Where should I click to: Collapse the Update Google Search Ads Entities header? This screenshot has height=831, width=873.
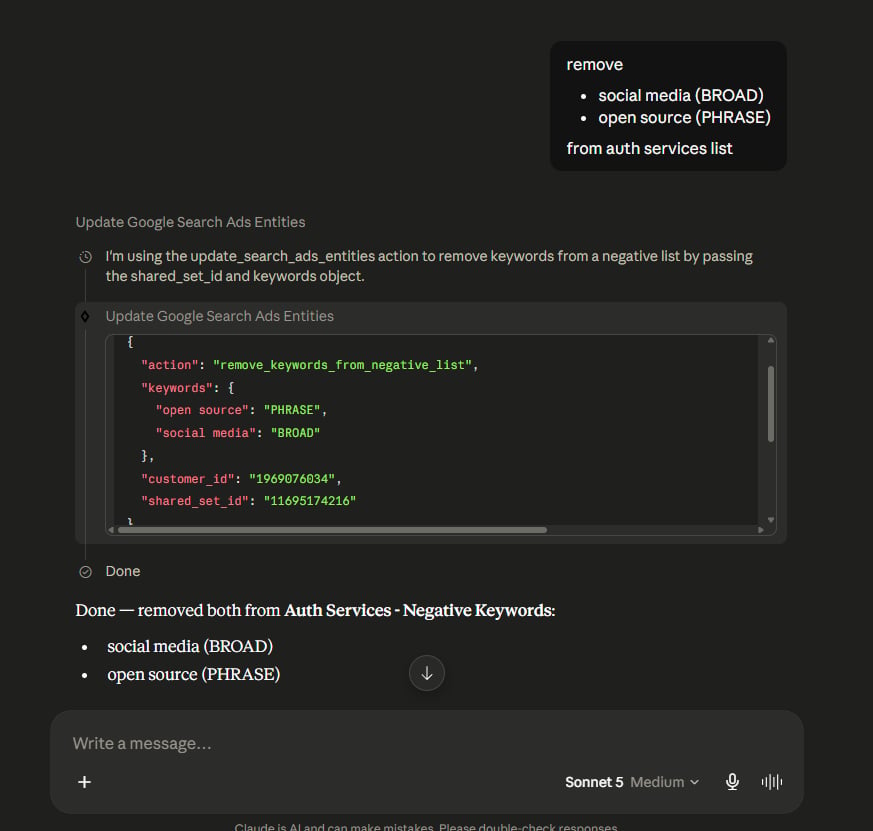[190, 222]
